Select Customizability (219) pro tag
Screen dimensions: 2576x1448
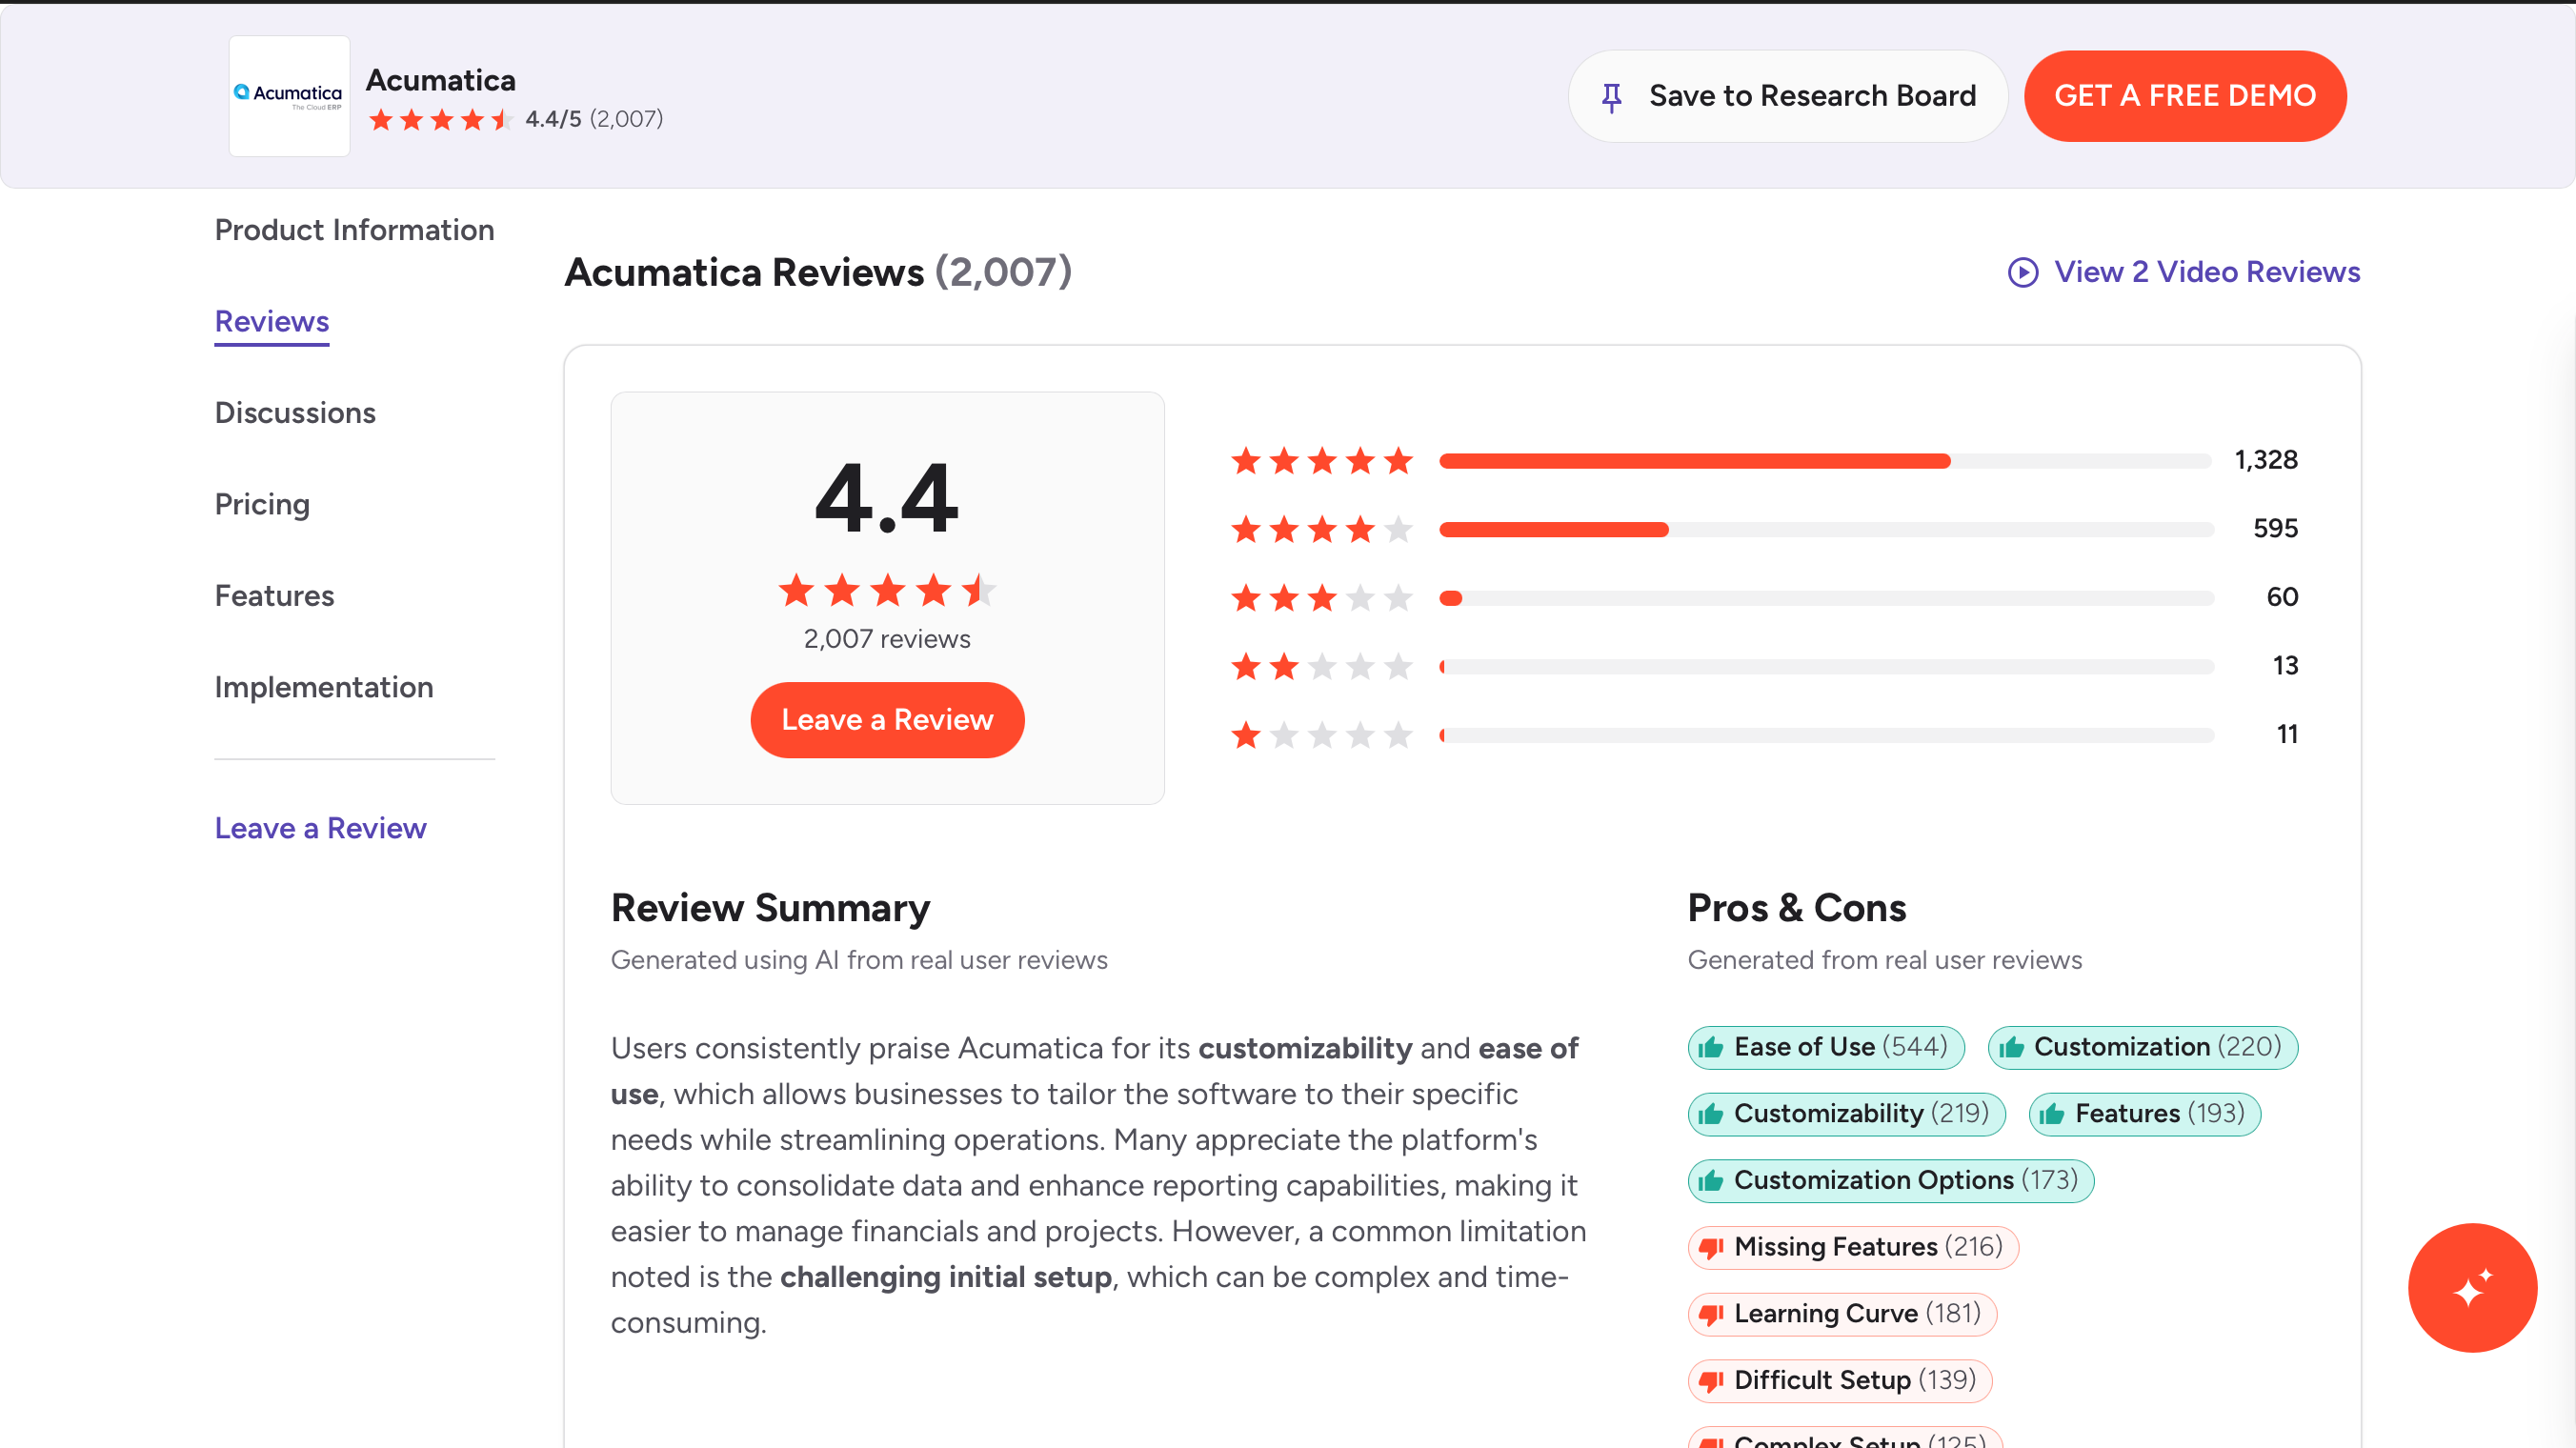click(x=1847, y=1114)
